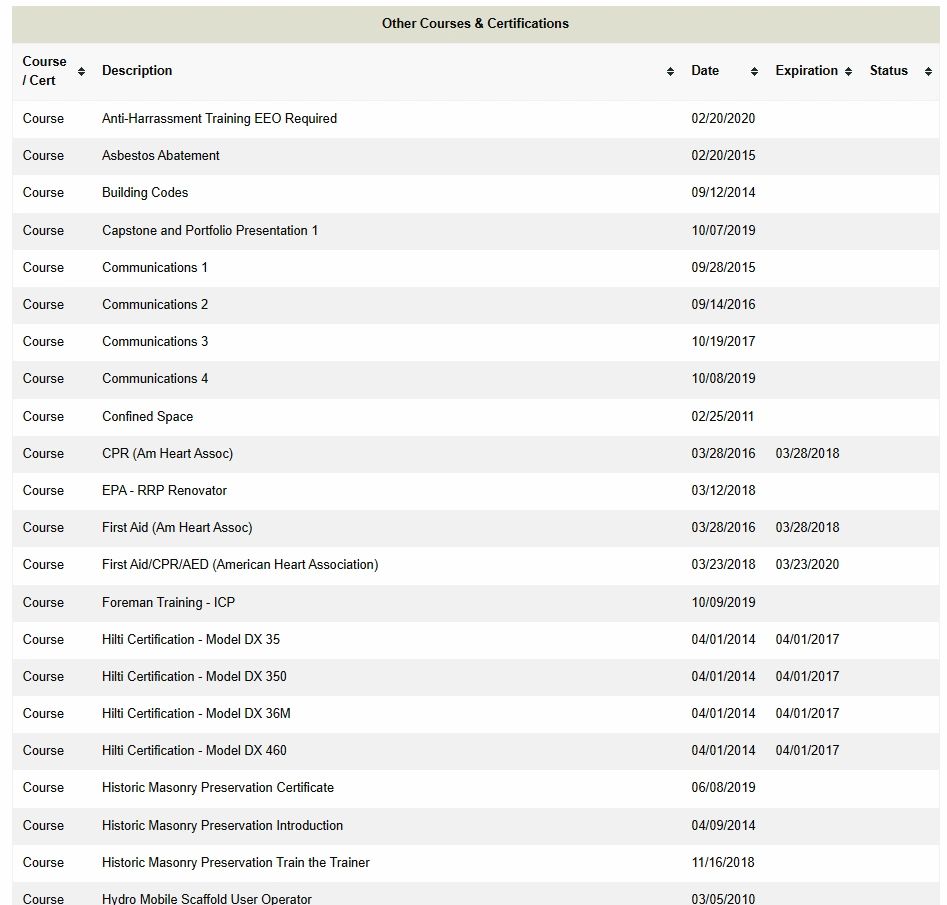This screenshot has height=905, width=947.
Task: Select the Communications 3 row
Action: point(475,342)
